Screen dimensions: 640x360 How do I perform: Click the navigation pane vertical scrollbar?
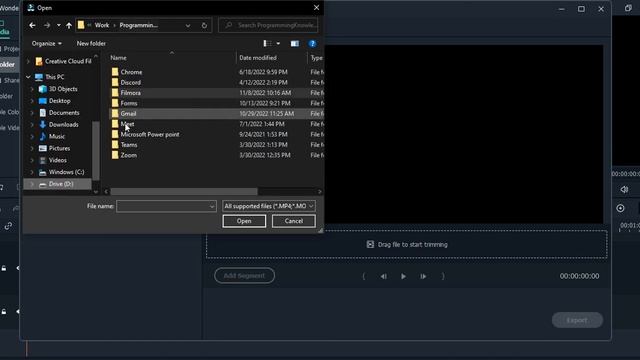[96, 150]
